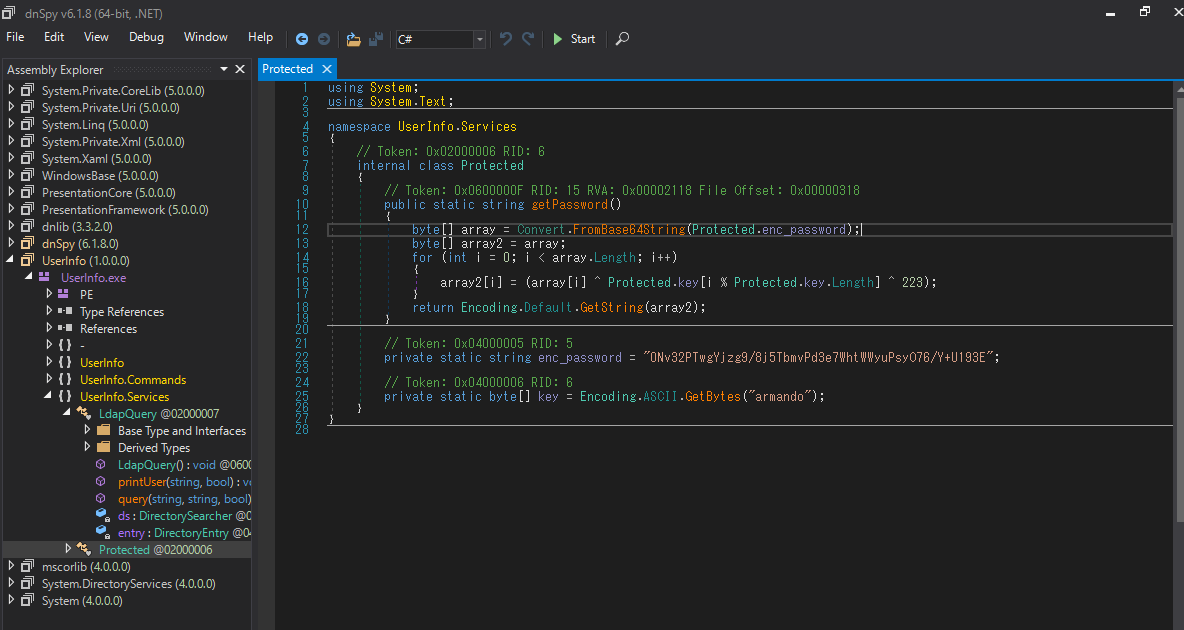The height and width of the screenshot is (630, 1184).
Task: Select PresentationFramework (5.0.0.0) tree item
Action: coord(125,209)
